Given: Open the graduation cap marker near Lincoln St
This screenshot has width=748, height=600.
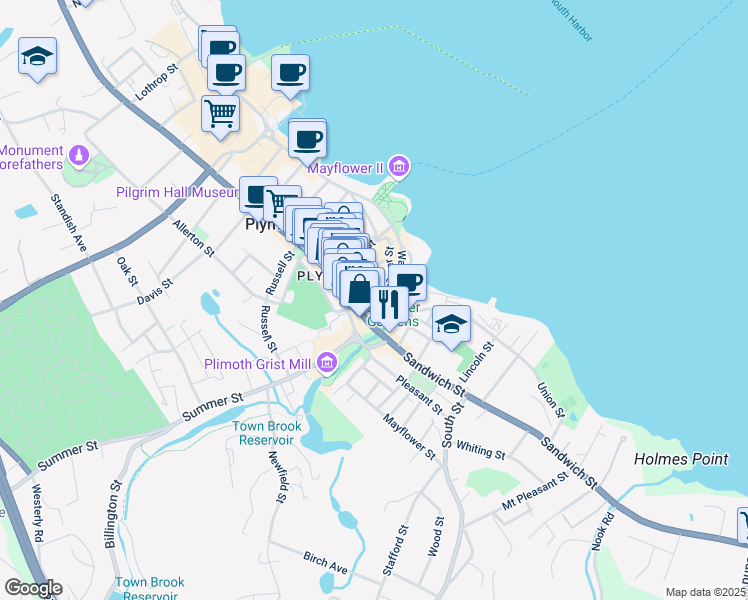Looking at the screenshot, I should coord(451,324).
